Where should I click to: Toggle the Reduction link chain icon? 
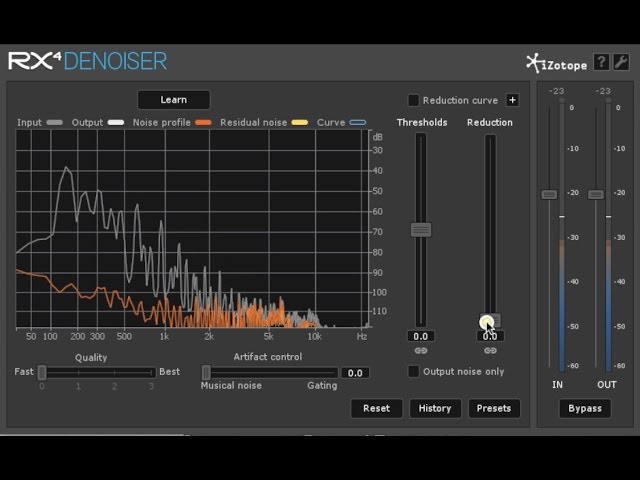(490, 351)
